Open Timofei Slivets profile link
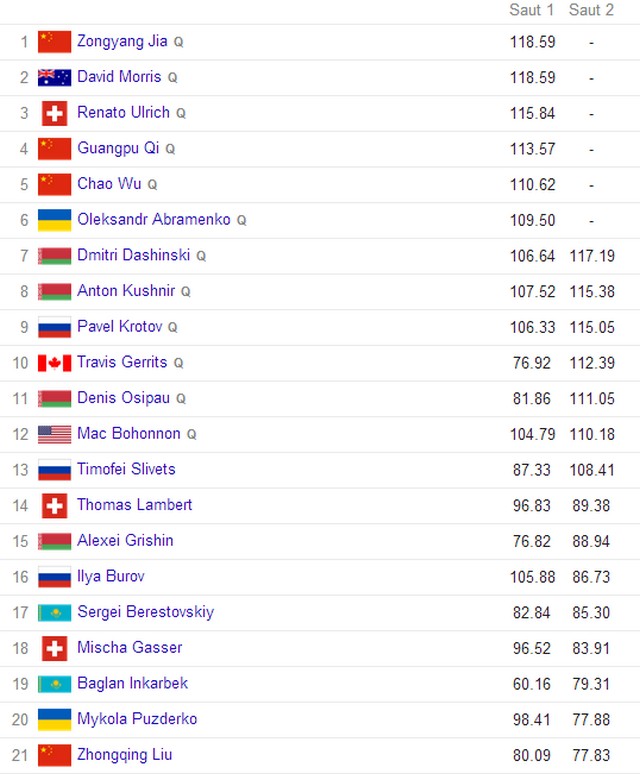The height and width of the screenshot is (774, 640). pos(126,469)
